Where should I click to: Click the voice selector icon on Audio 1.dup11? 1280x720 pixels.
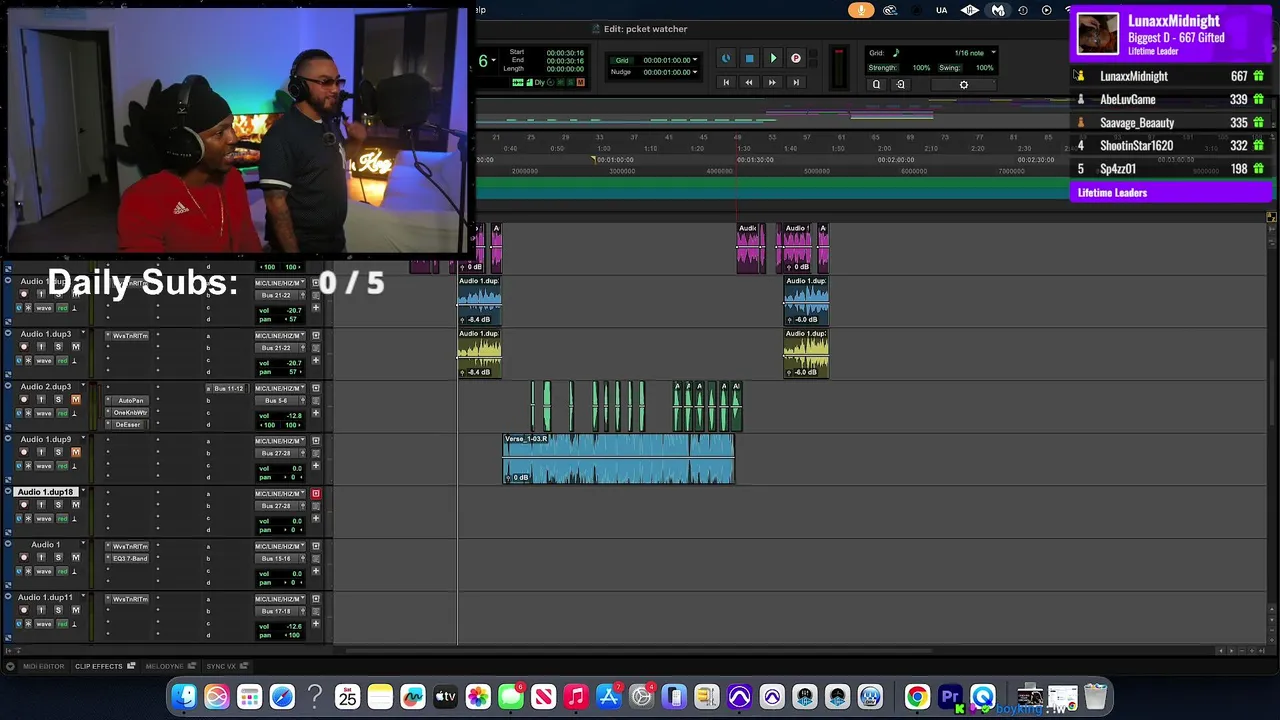point(17,624)
